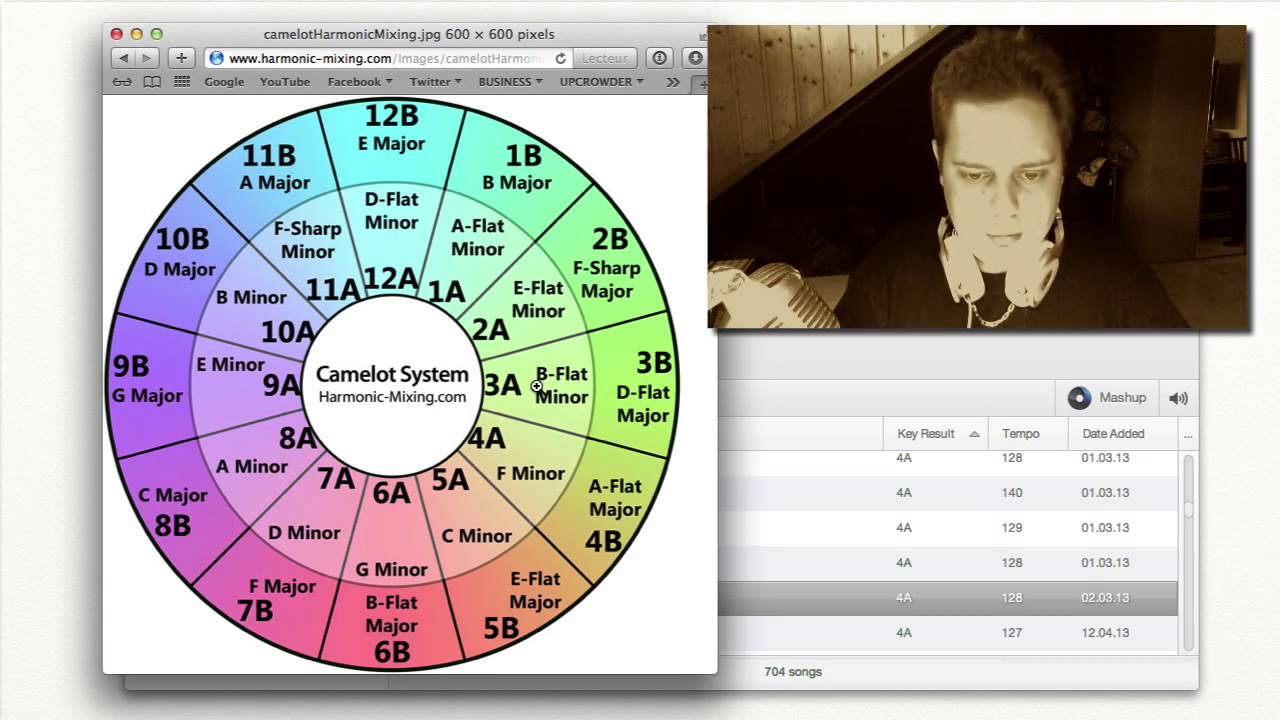Toggle sort arrow on Key Result column
The width and height of the screenshot is (1280, 720).
point(974,434)
